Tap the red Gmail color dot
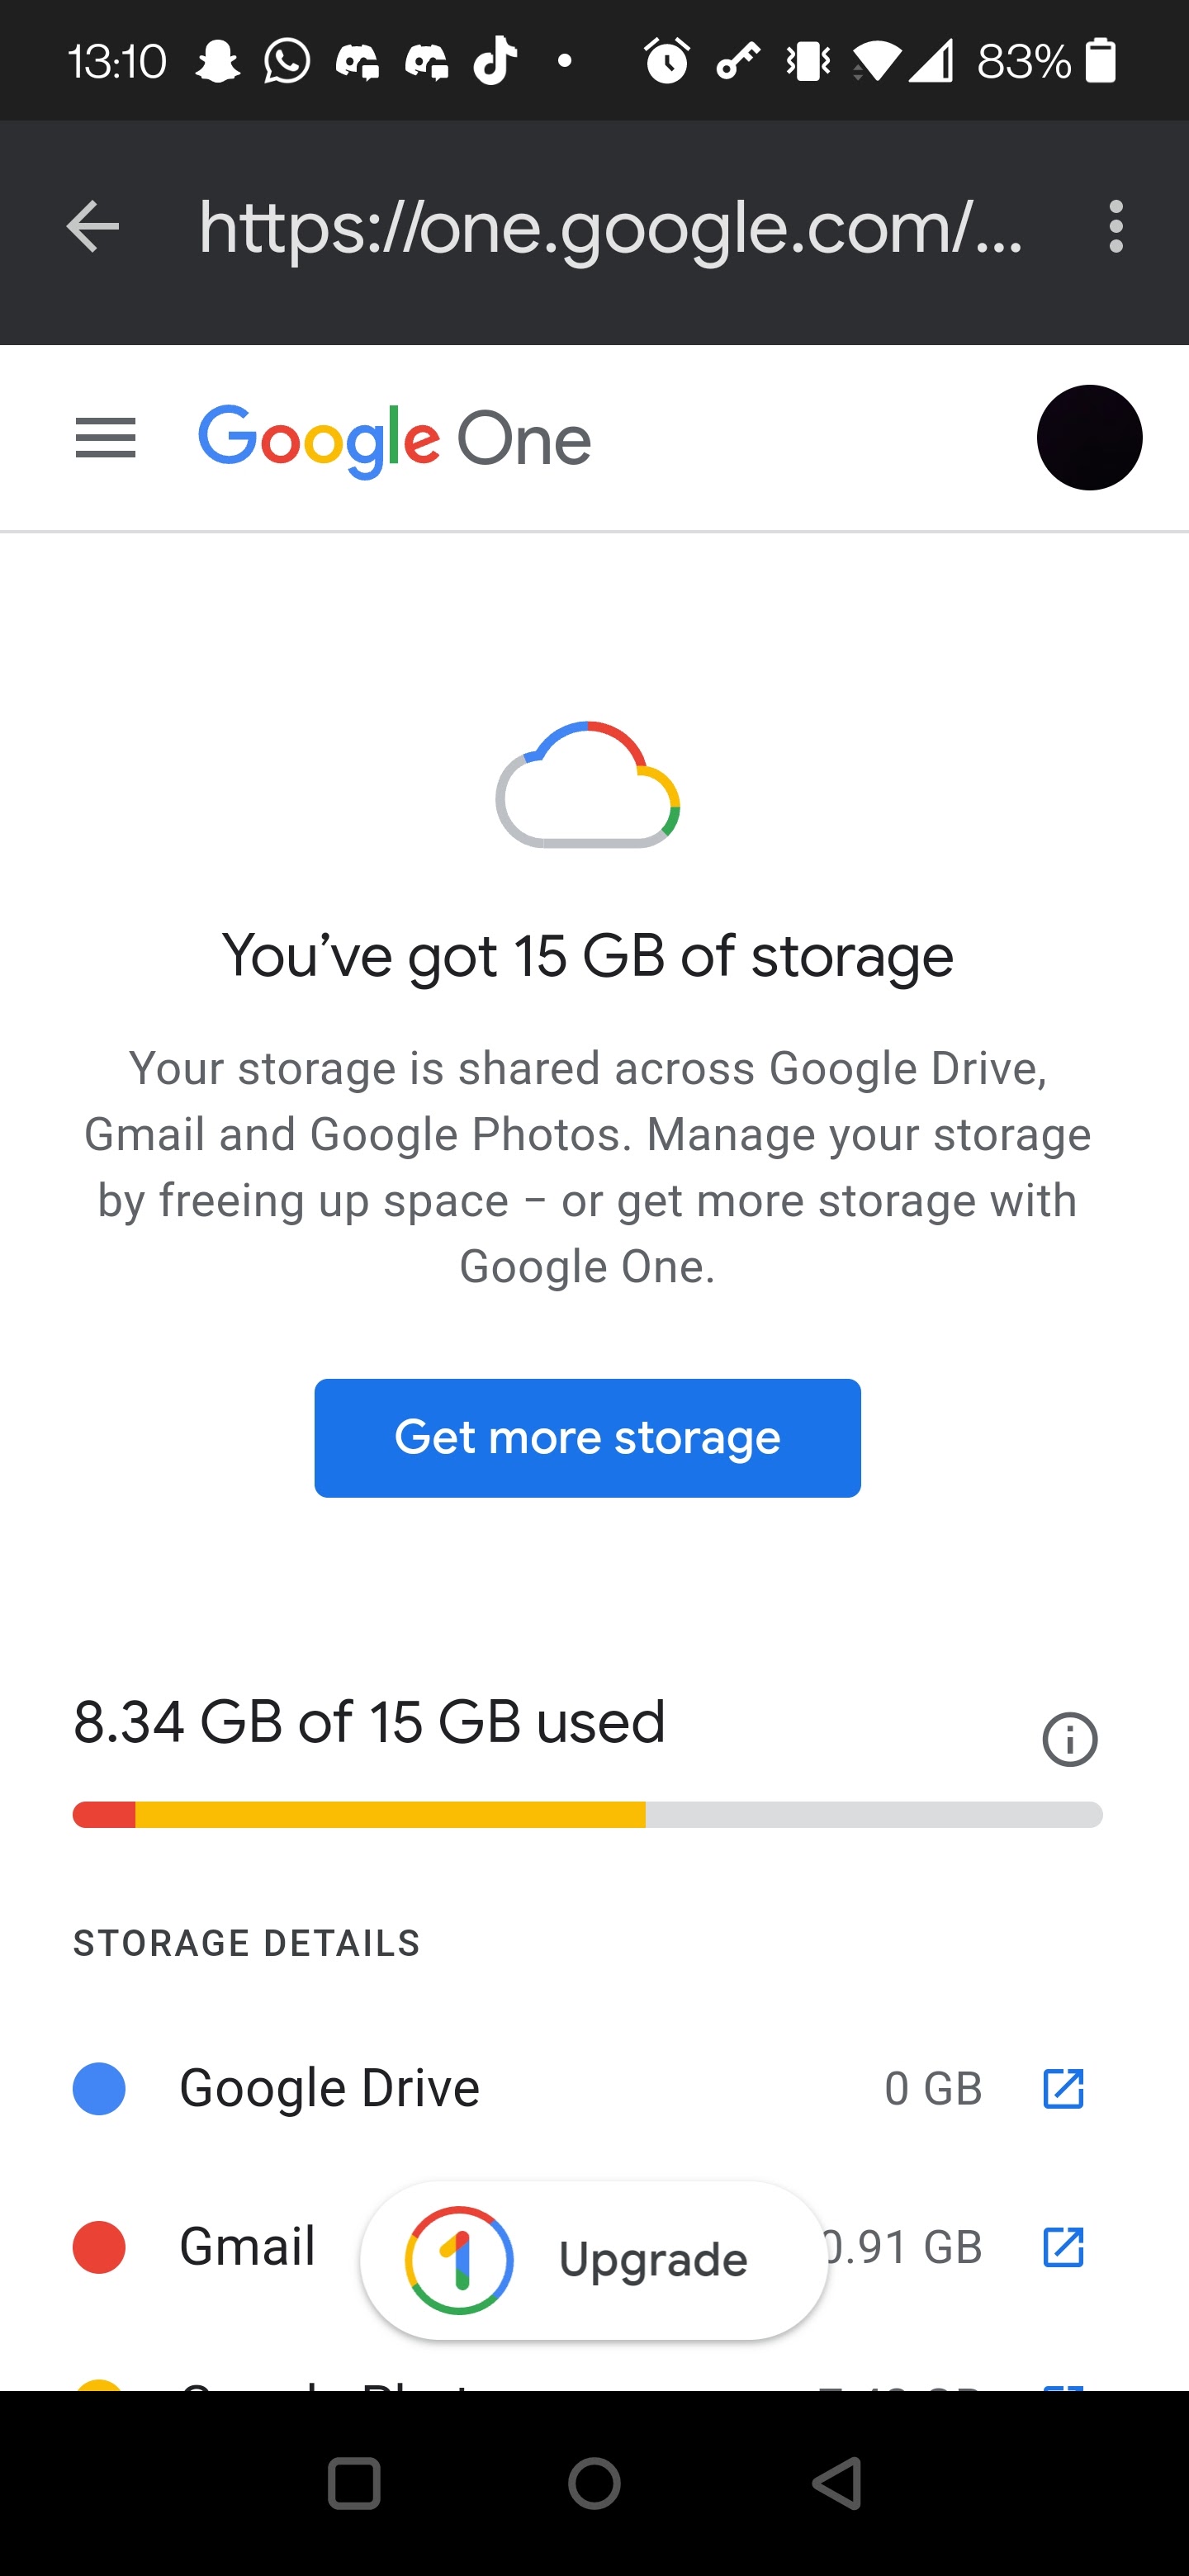Screen dimensions: 1189x2576 pos(99,2247)
